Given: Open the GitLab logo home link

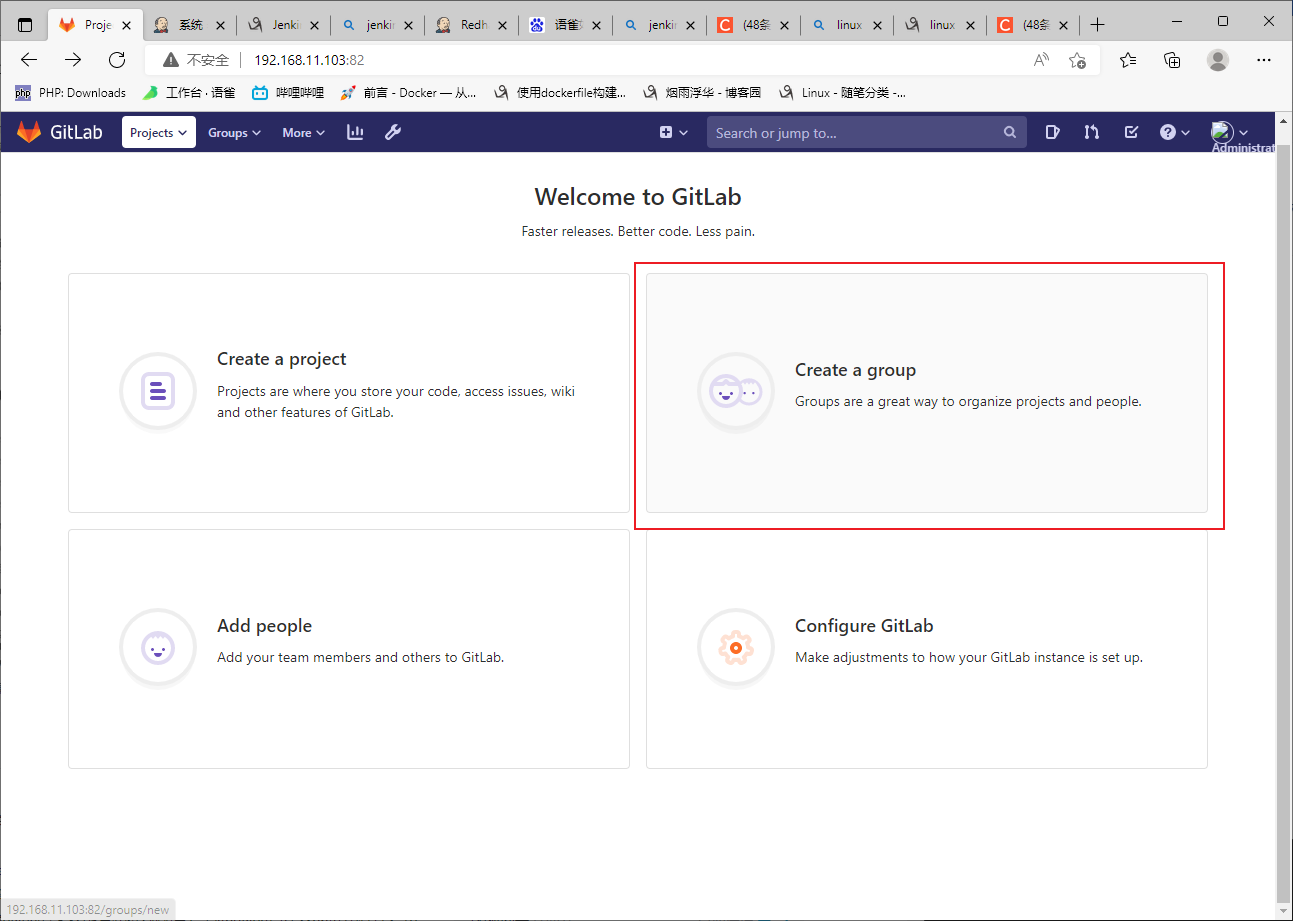Looking at the screenshot, I should [59, 132].
